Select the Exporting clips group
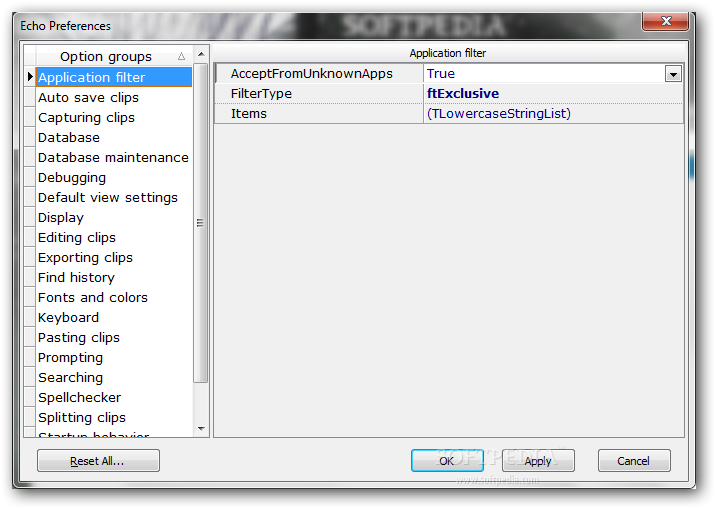This screenshot has height=509, width=716. (114, 257)
